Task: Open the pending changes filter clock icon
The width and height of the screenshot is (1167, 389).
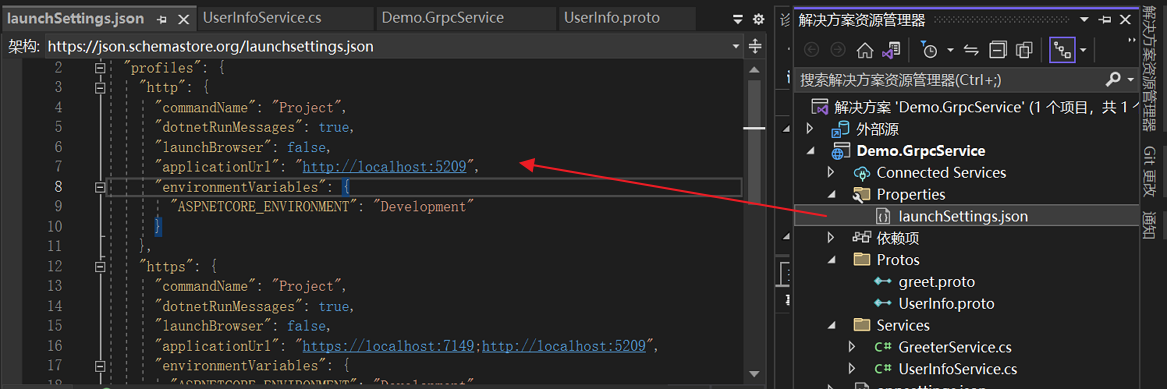Action: tap(930, 51)
